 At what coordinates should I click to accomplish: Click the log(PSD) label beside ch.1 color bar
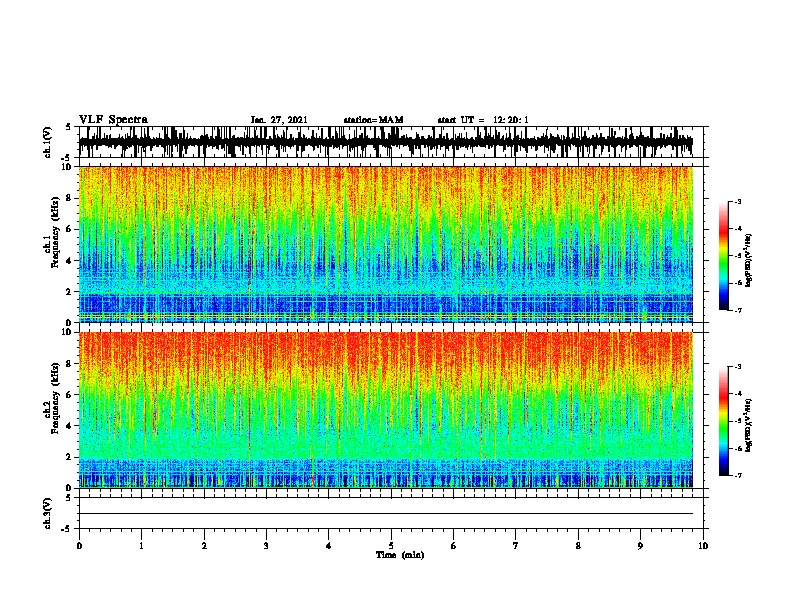coord(749,260)
